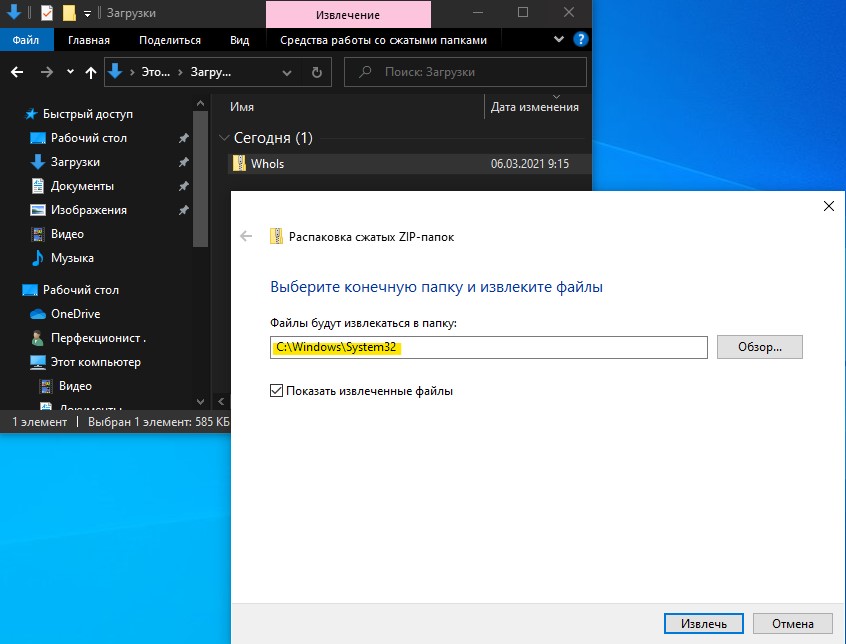Image resolution: width=846 pixels, height=644 pixels.
Task: Open Видео under Этот компьютер
Action: (75, 386)
